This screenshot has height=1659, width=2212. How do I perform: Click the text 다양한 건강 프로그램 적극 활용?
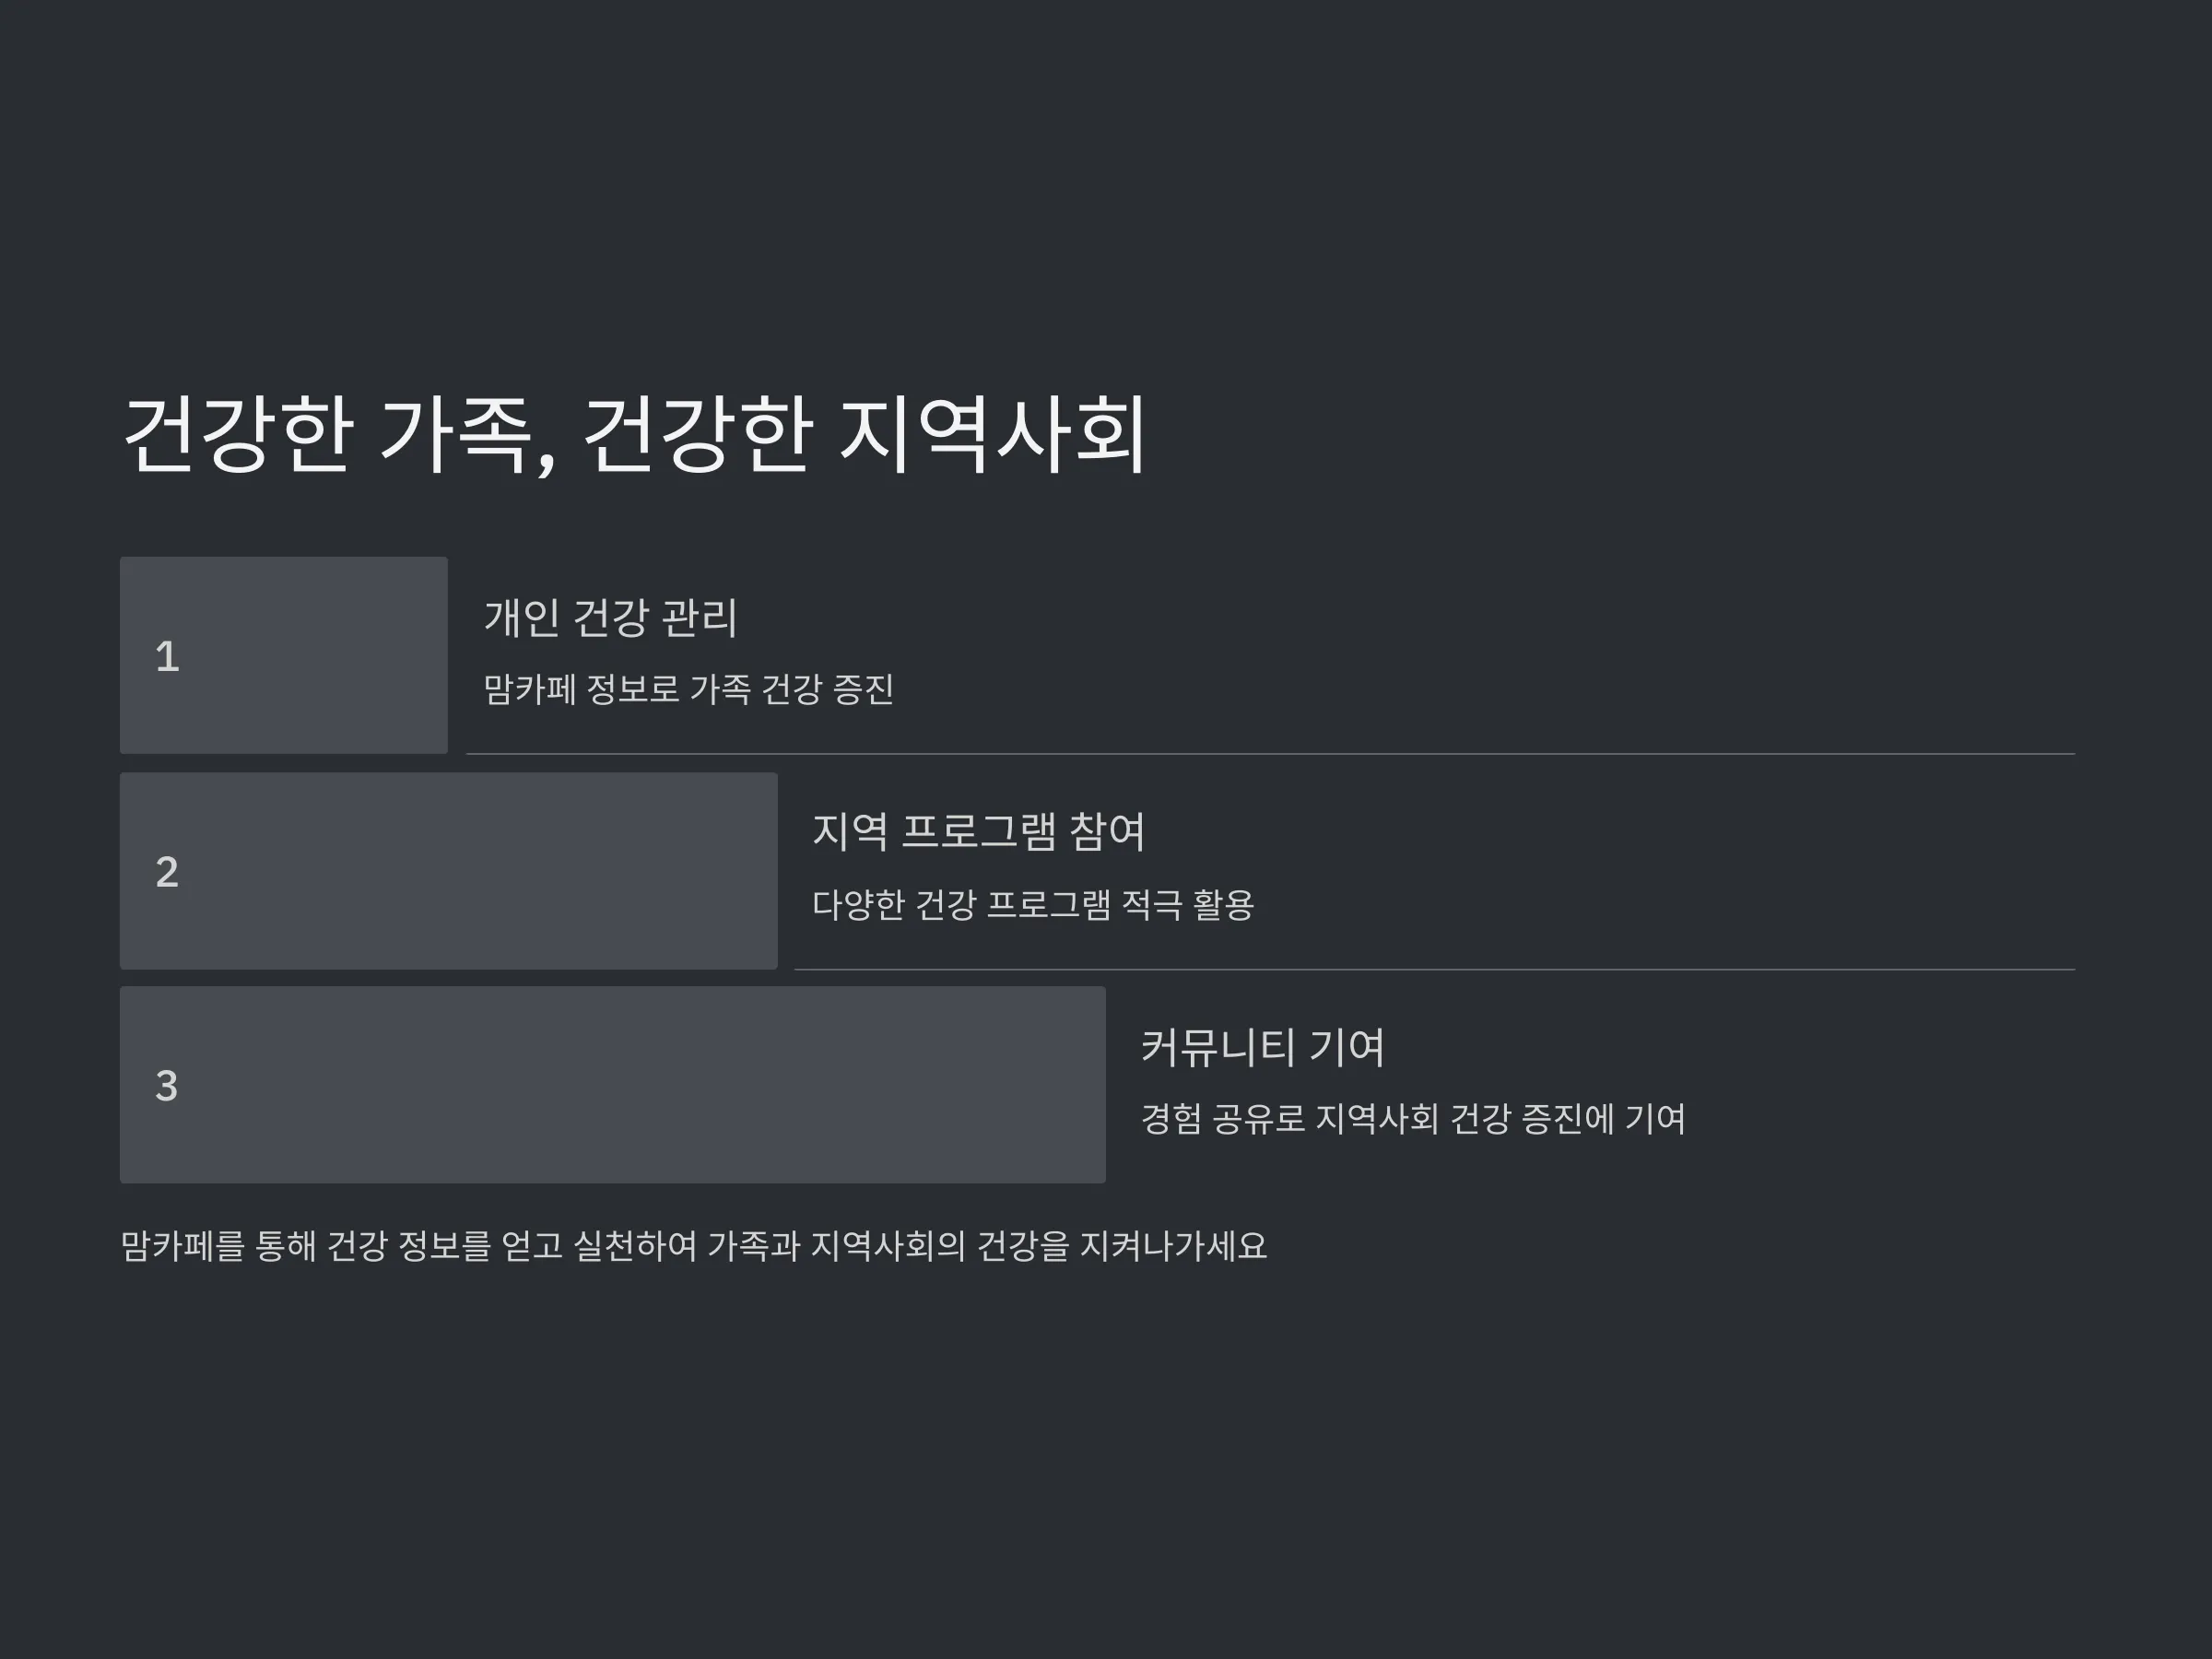click(1033, 904)
